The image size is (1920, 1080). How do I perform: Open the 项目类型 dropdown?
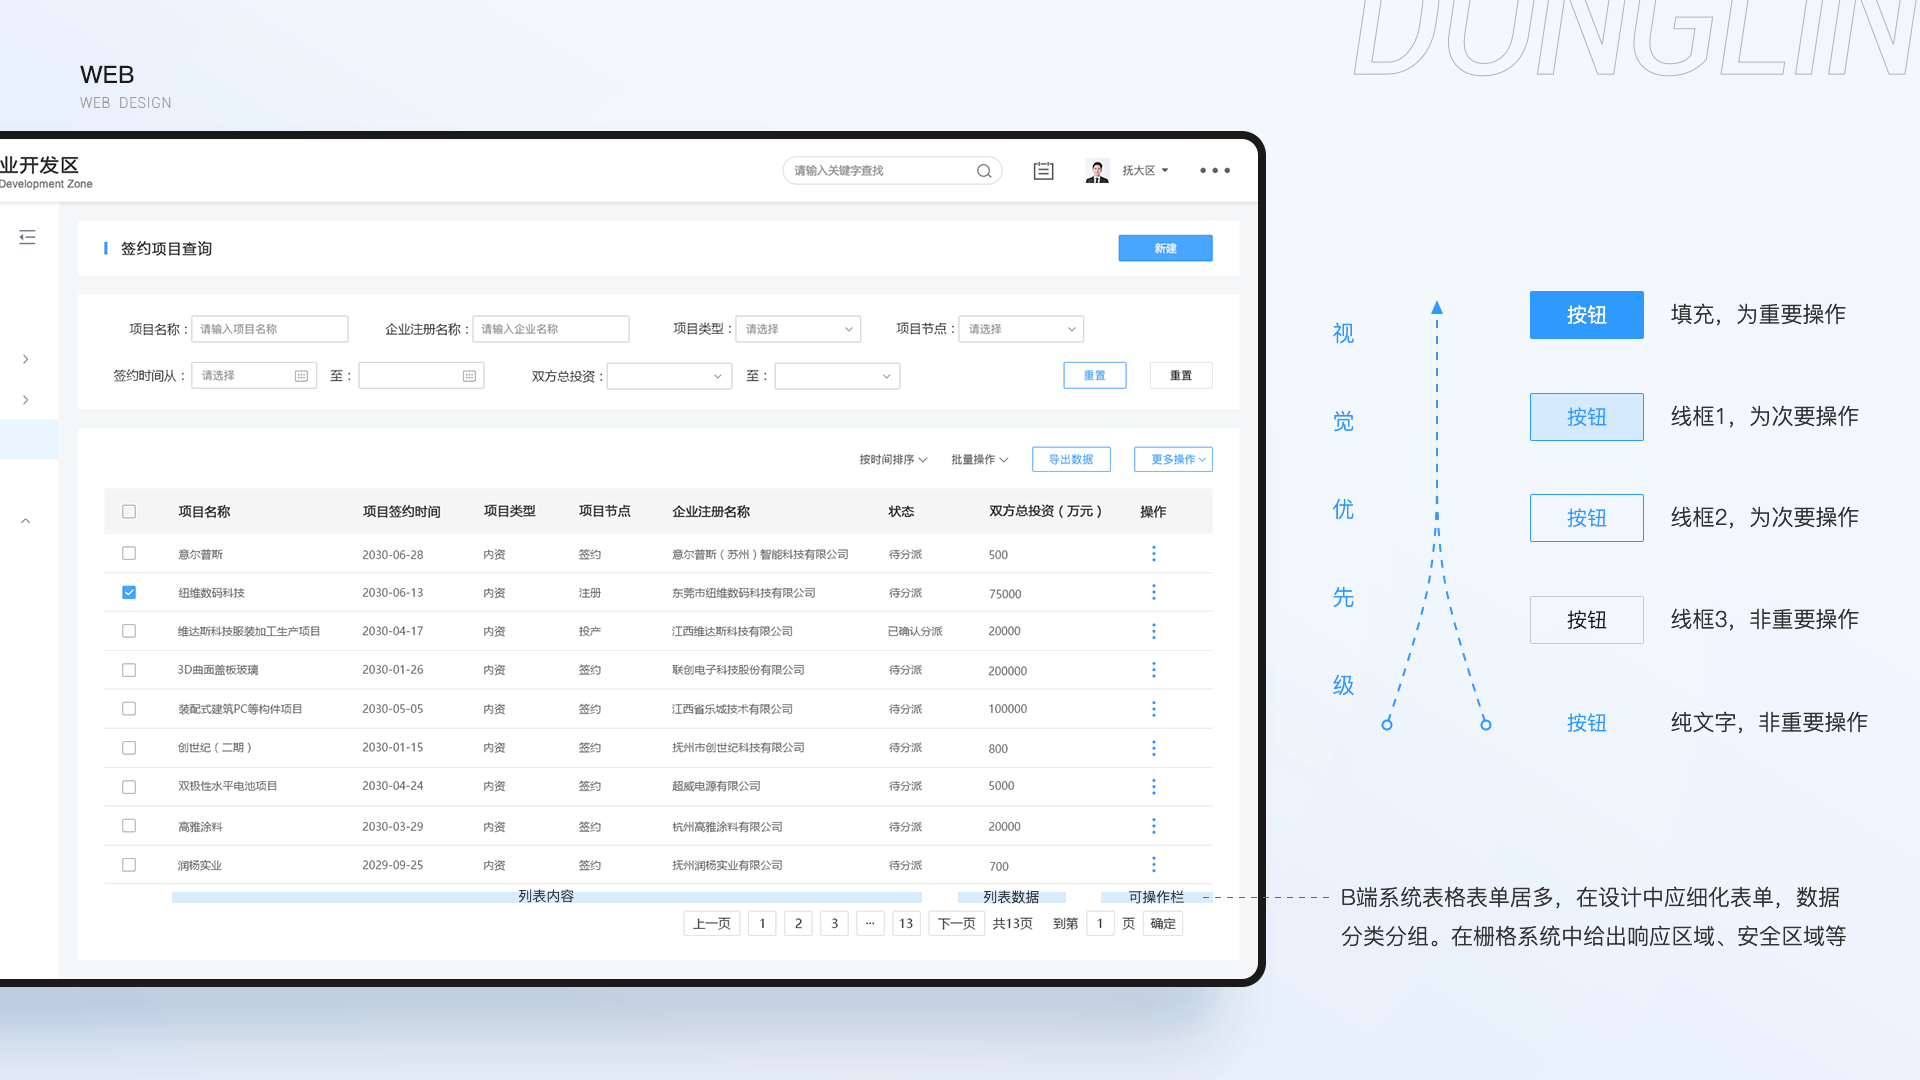[798, 329]
